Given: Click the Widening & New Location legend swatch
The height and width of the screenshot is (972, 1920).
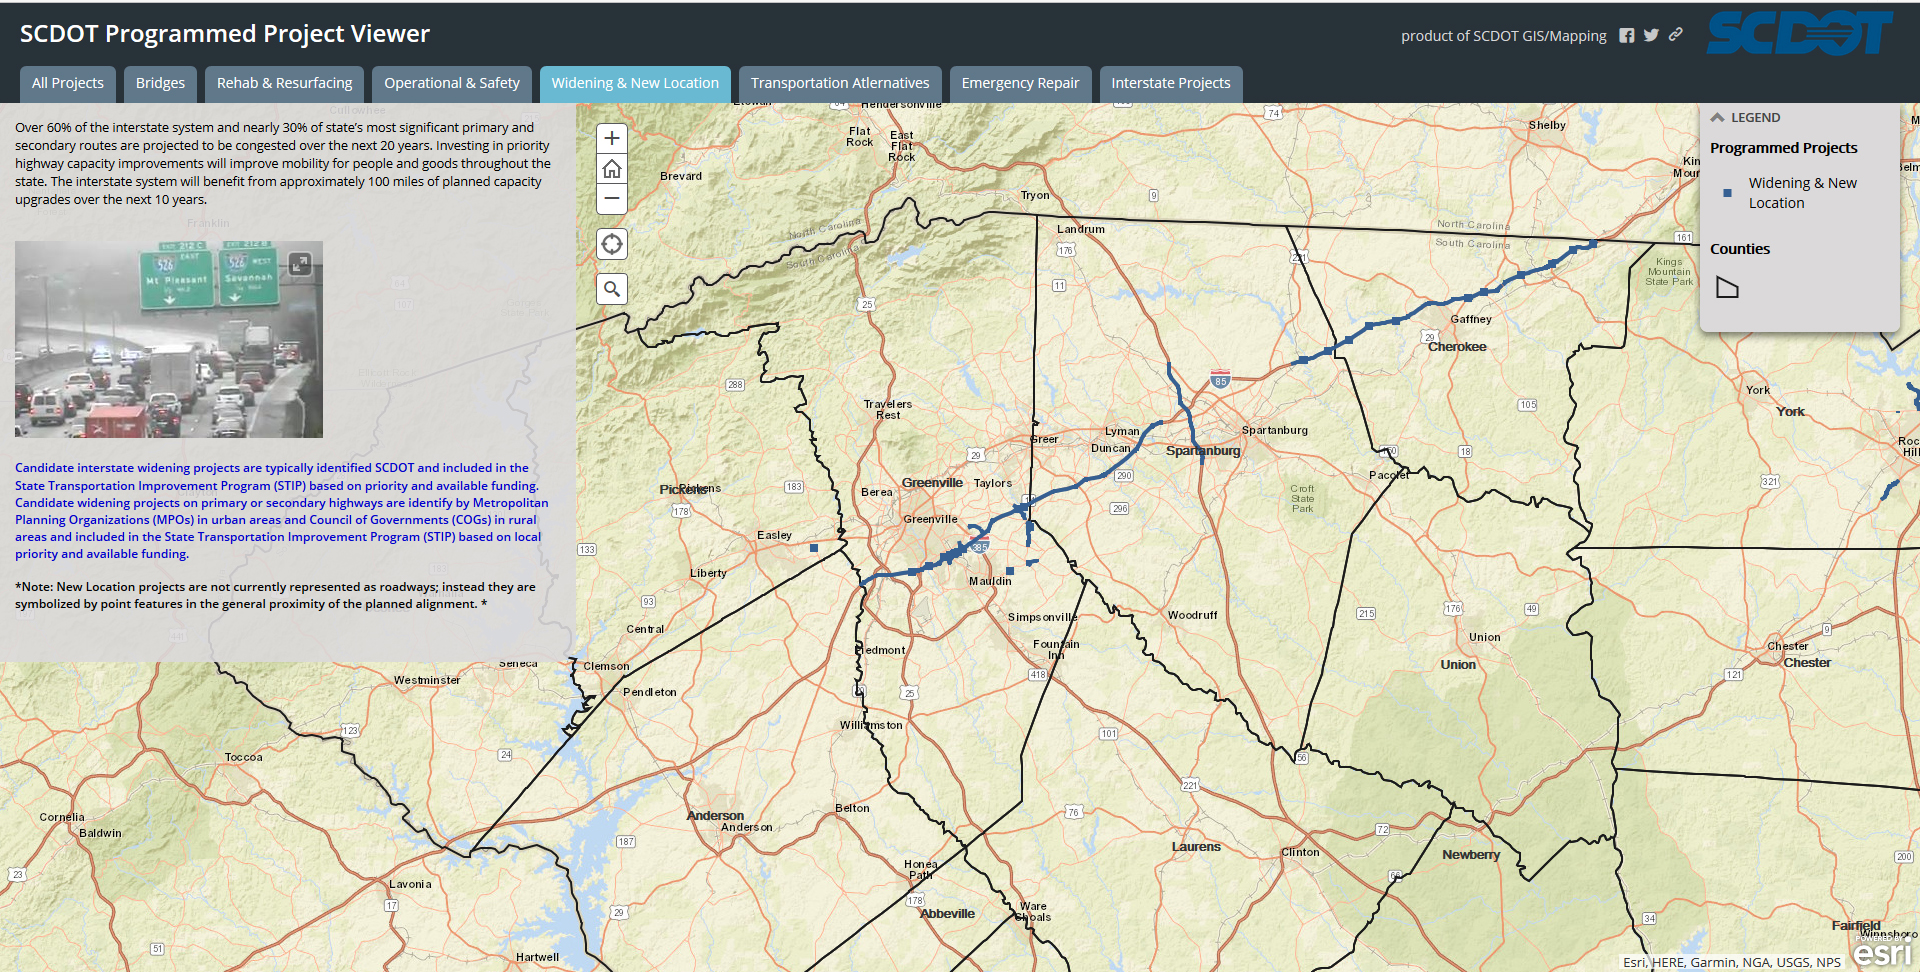Looking at the screenshot, I should 1727,193.
